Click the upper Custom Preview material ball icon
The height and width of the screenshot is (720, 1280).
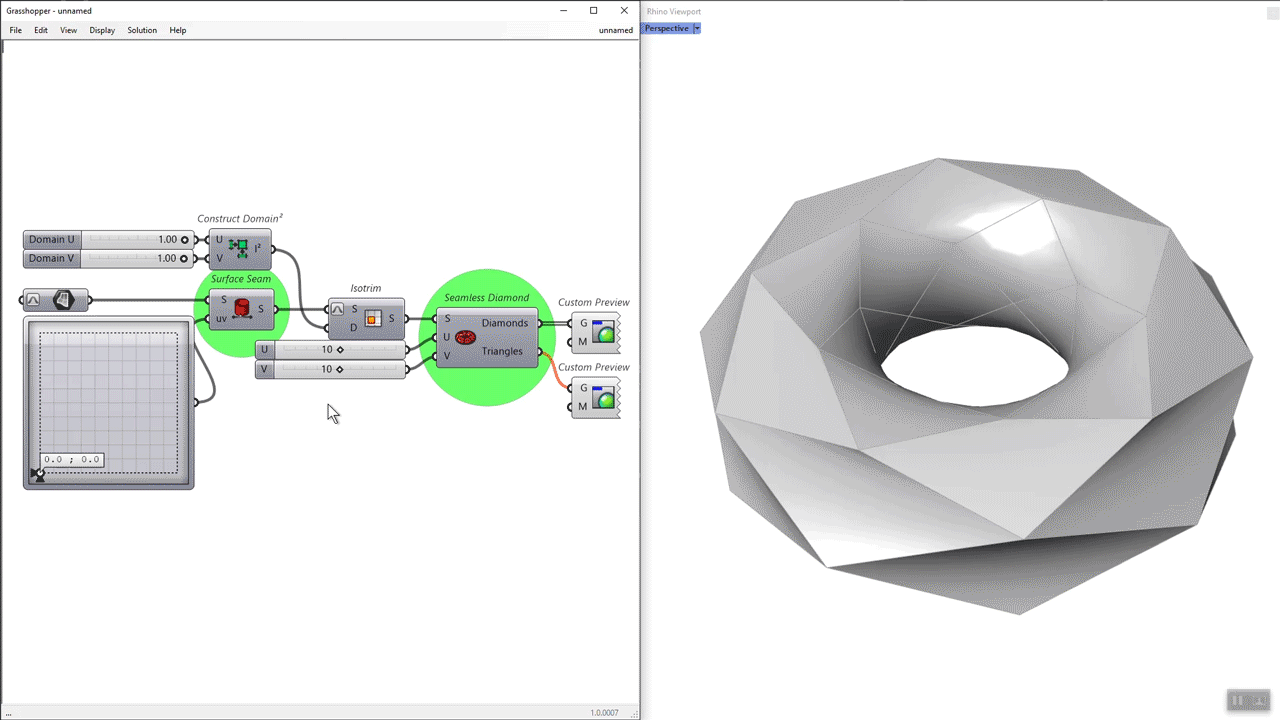coord(602,332)
